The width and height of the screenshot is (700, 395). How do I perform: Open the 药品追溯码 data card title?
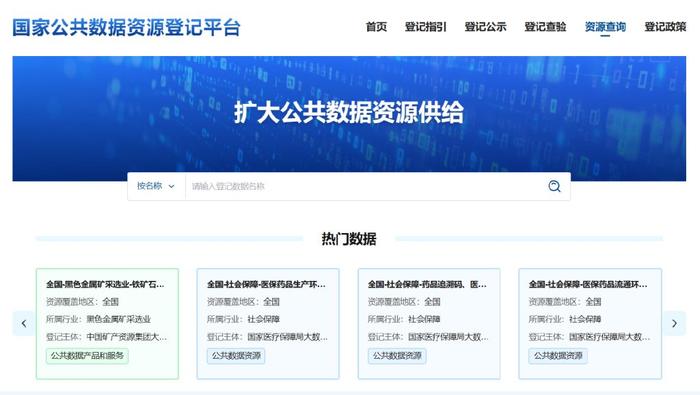[x=427, y=284]
